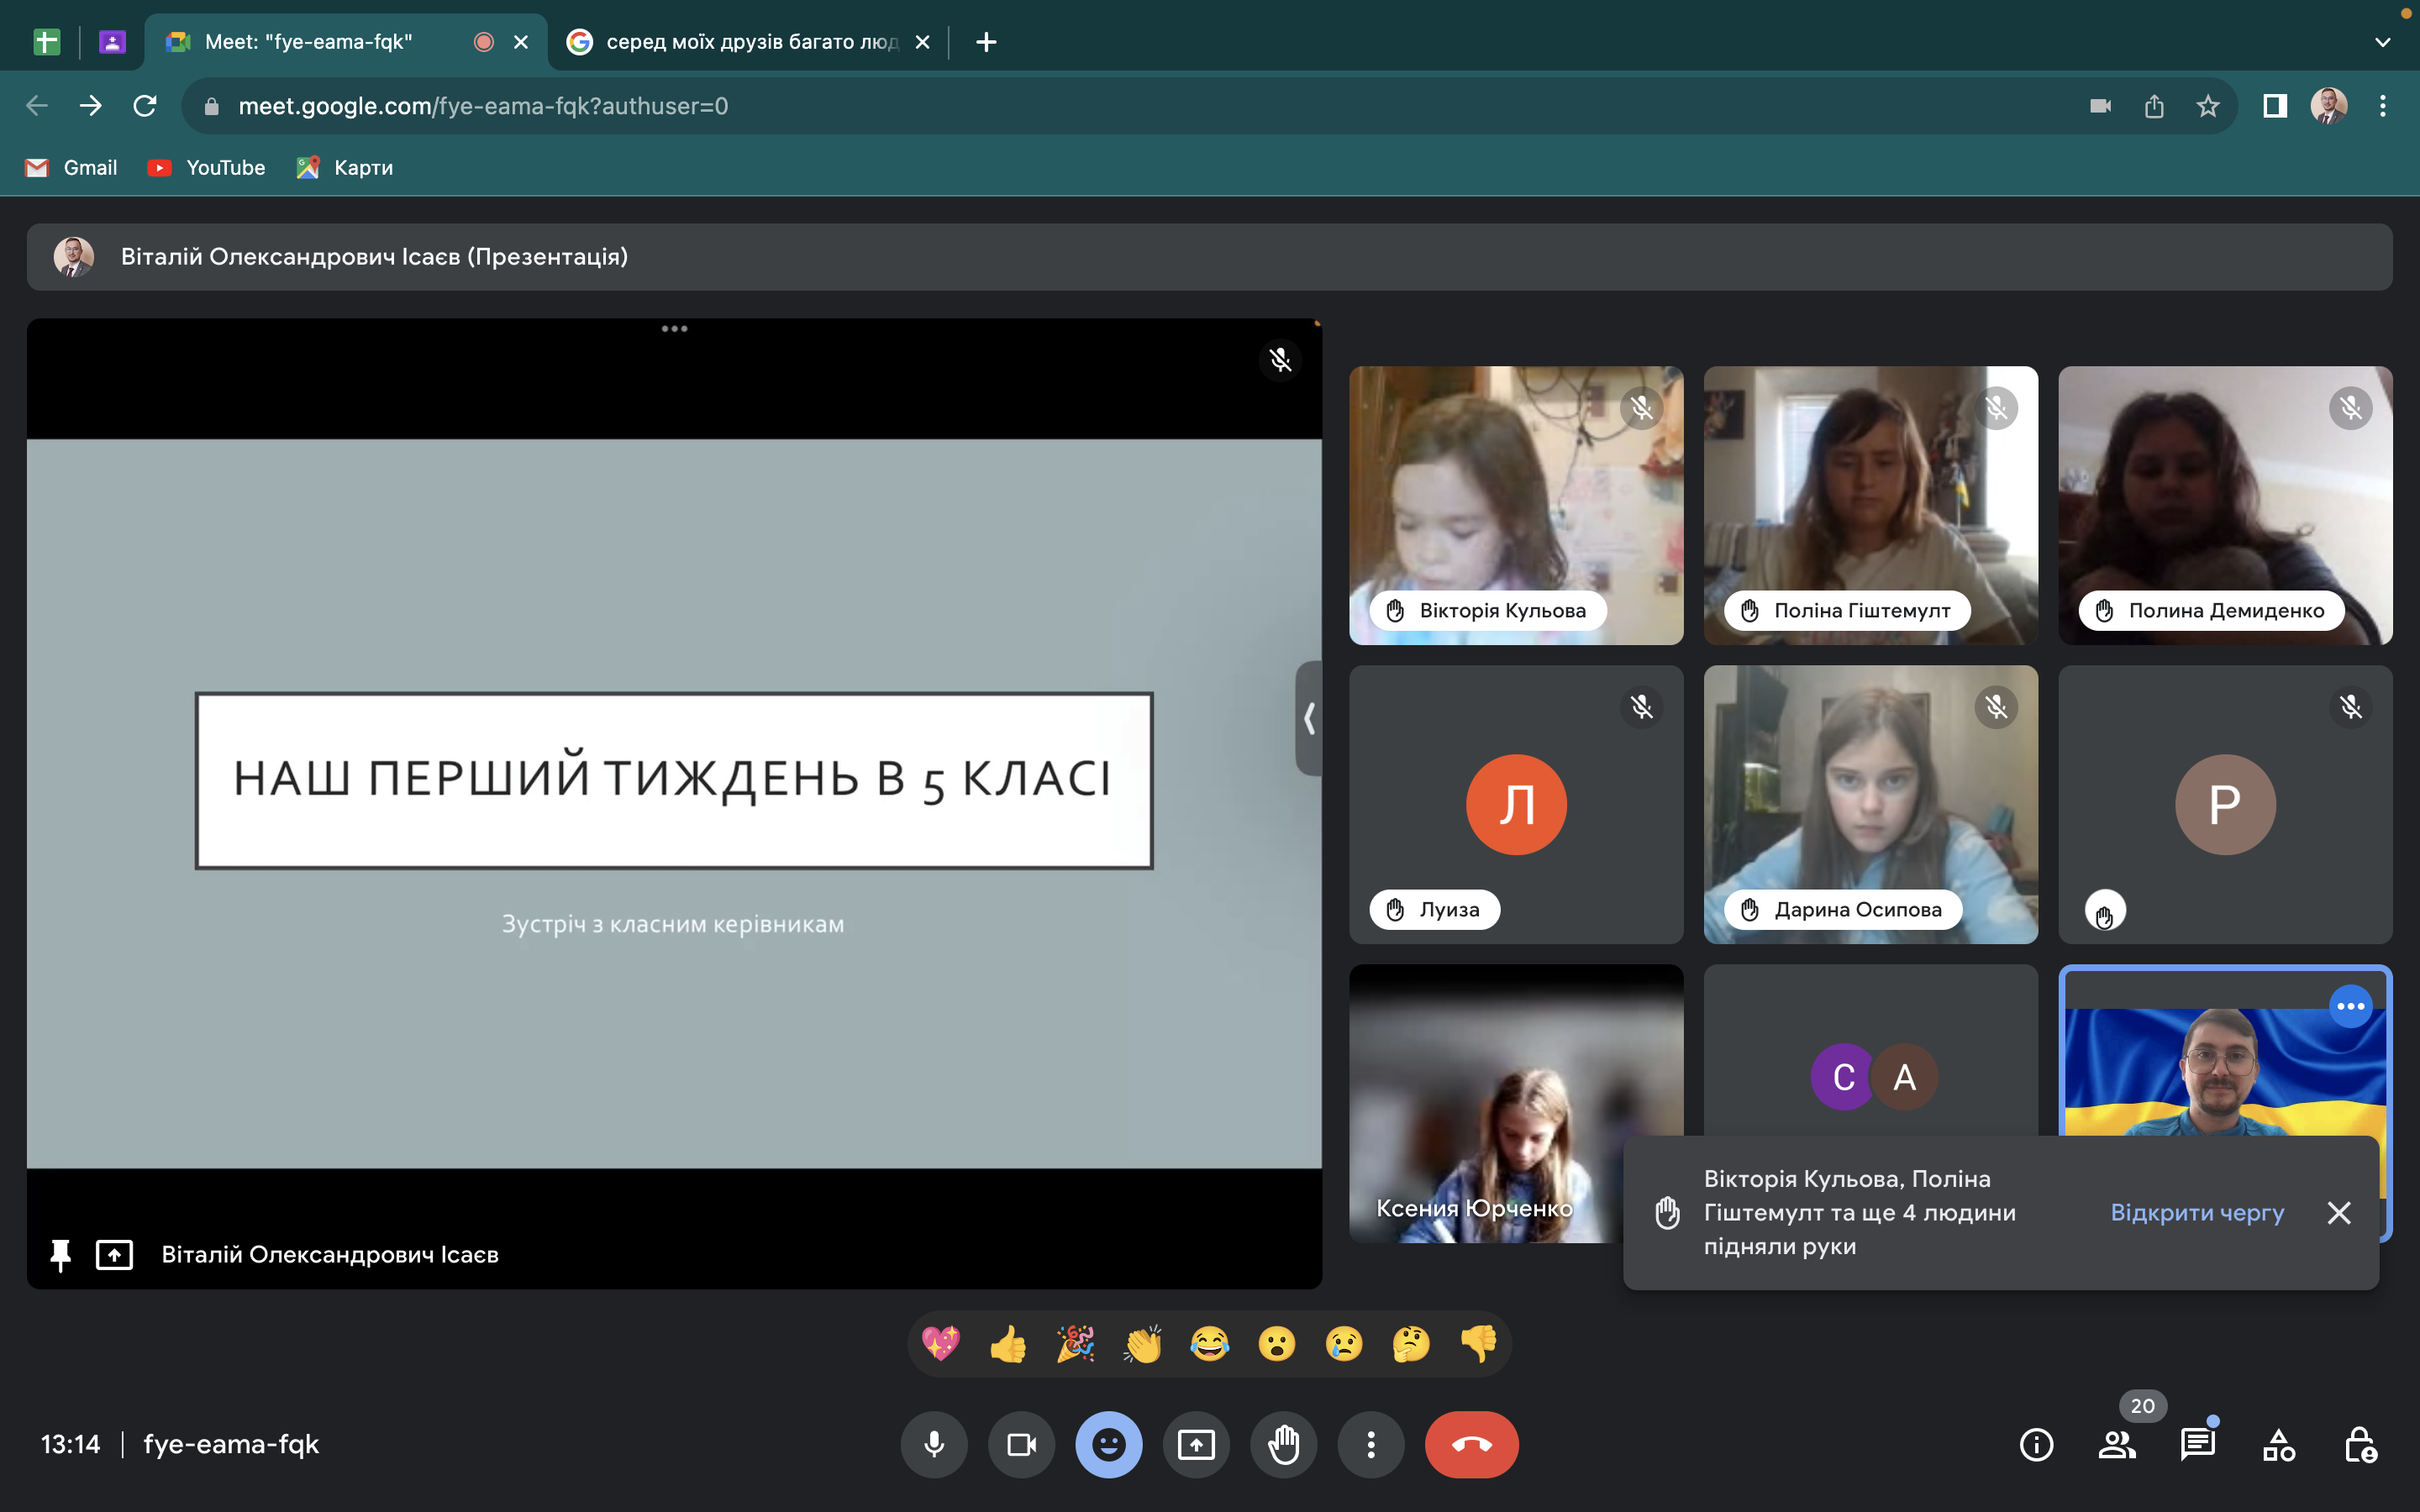This screenshot has width=2420, height=1512.
Task: Click the present screen button
Action: point(1196,1444)
